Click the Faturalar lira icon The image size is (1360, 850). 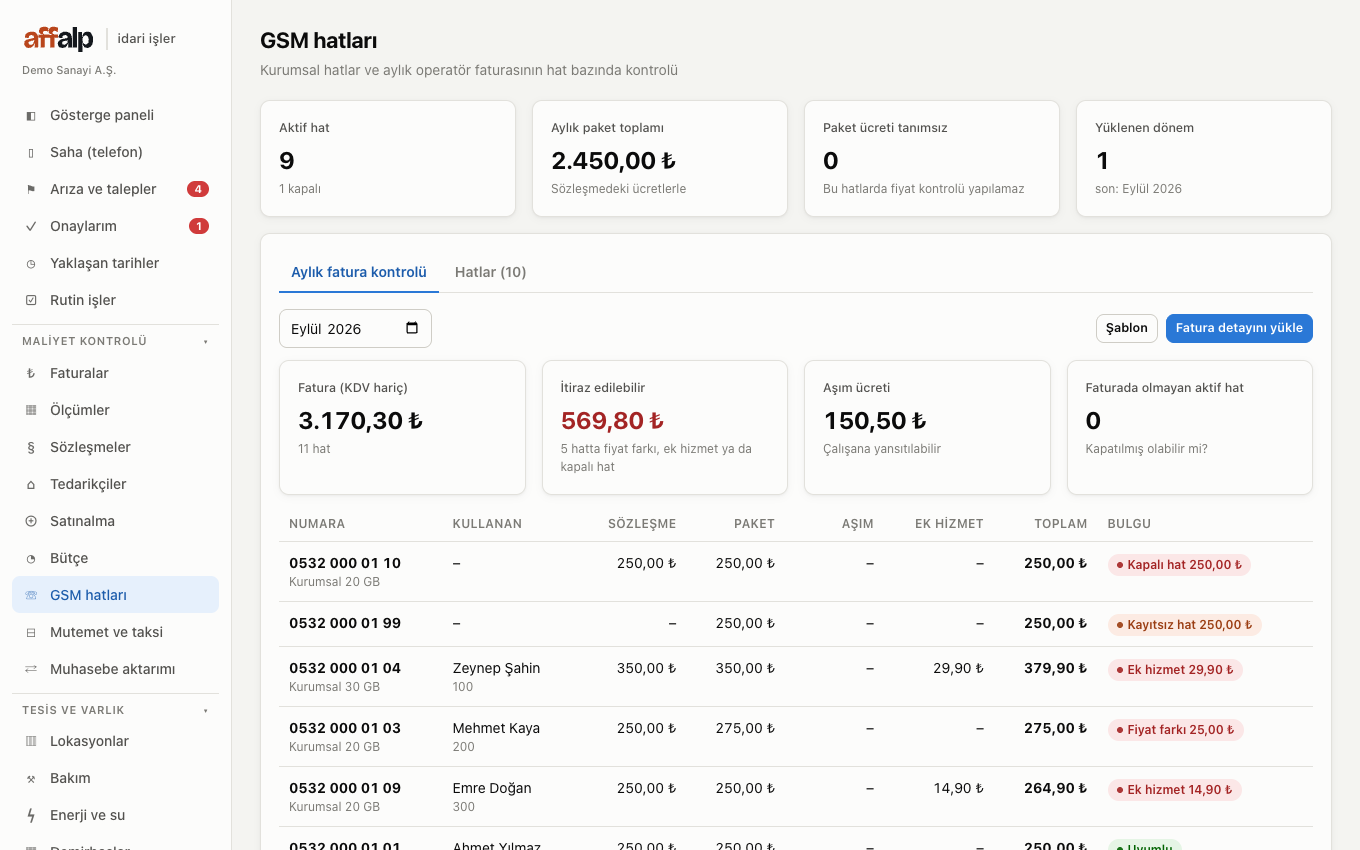tap(31, 374)
